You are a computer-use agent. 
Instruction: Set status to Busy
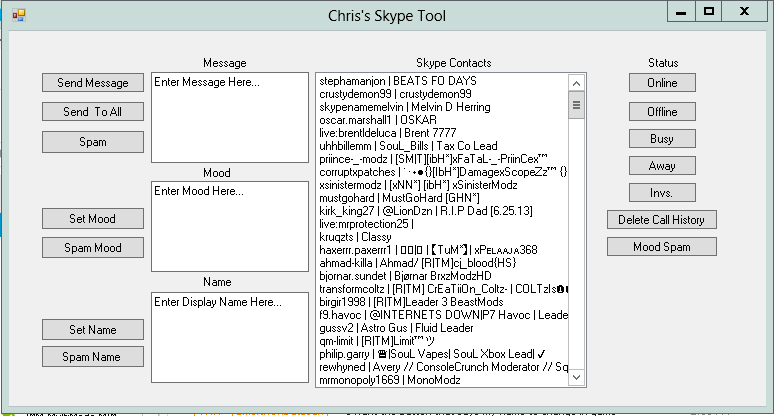pos(662,139)
